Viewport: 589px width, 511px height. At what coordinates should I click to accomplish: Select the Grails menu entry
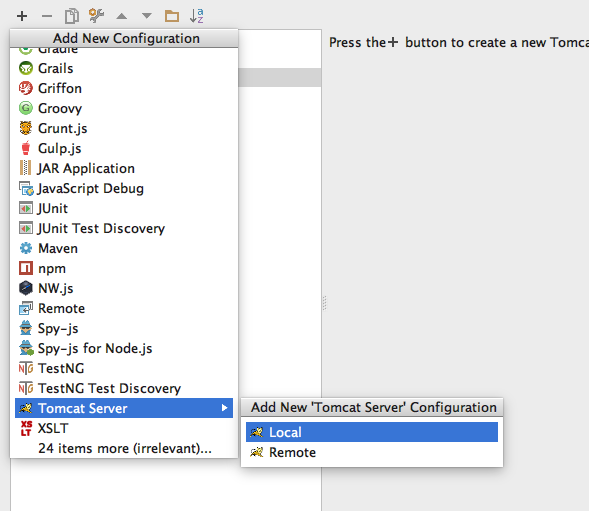124,68
